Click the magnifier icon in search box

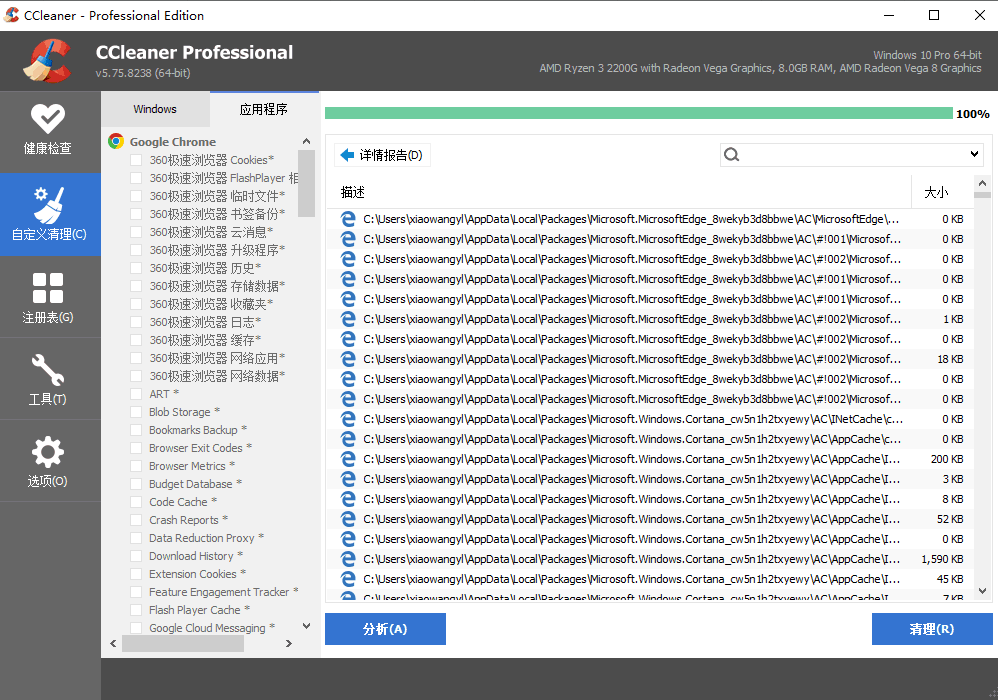tap(731, 155)
